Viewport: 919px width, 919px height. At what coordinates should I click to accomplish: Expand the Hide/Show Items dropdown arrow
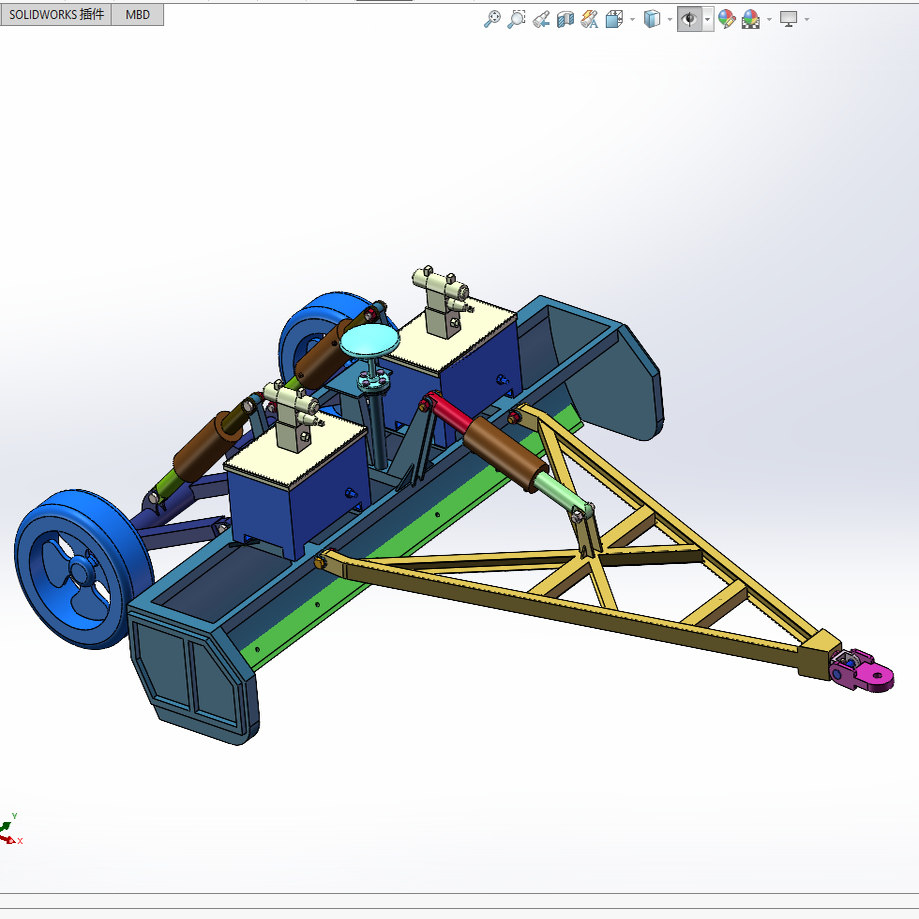click(x=707, y=19)
